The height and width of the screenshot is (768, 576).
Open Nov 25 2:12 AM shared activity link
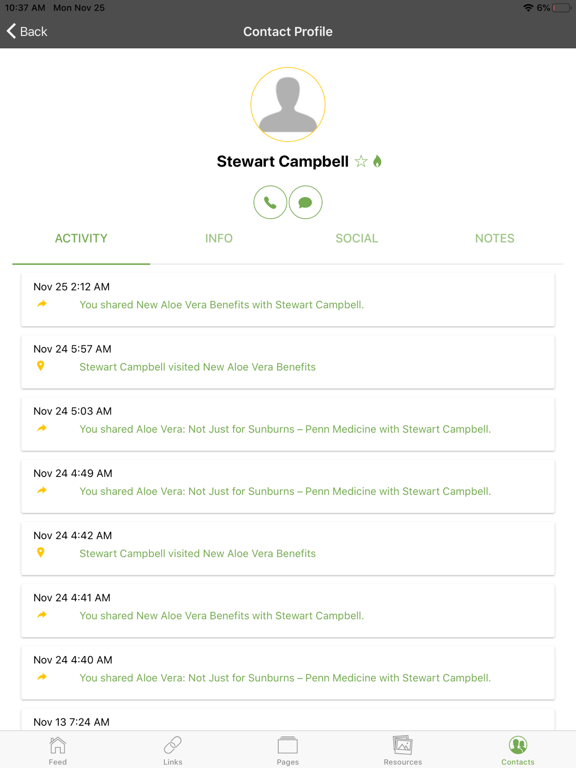tap(222, 305)
